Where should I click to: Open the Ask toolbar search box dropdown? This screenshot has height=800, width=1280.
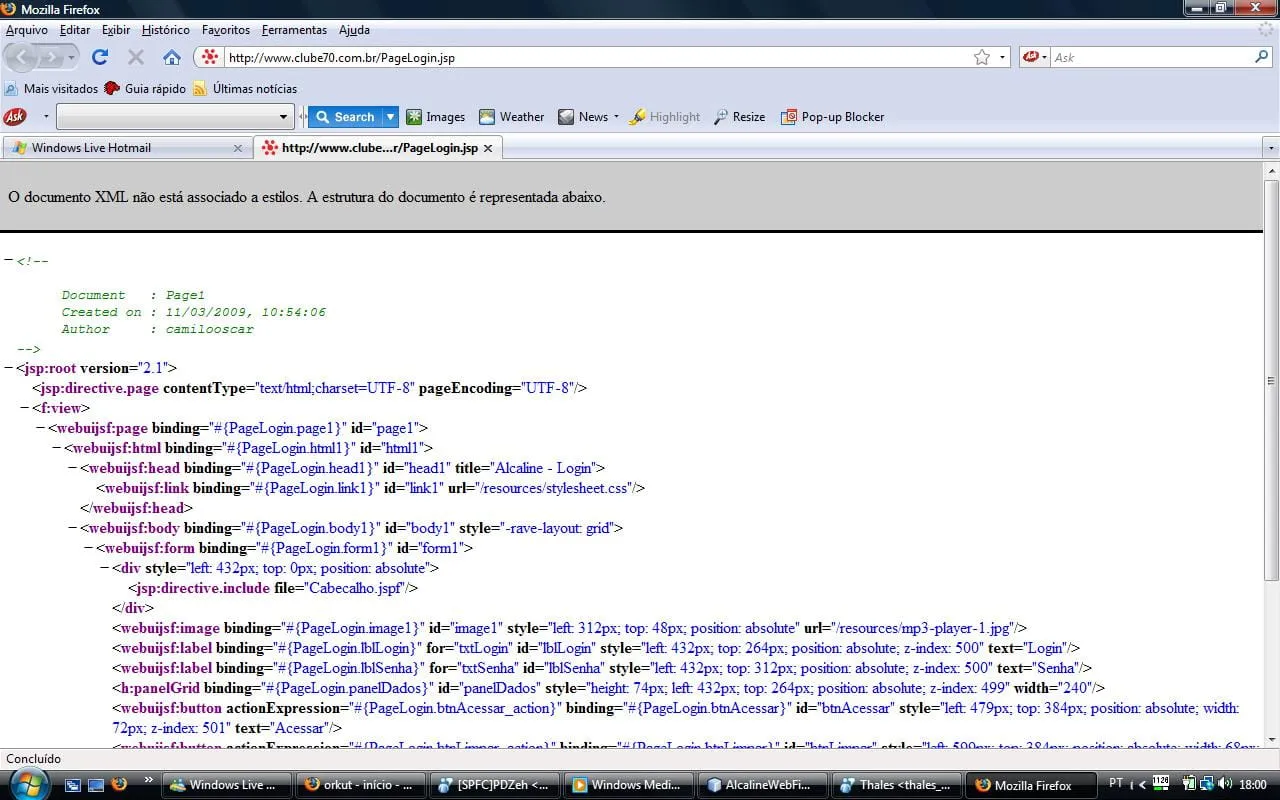[283, 117]
